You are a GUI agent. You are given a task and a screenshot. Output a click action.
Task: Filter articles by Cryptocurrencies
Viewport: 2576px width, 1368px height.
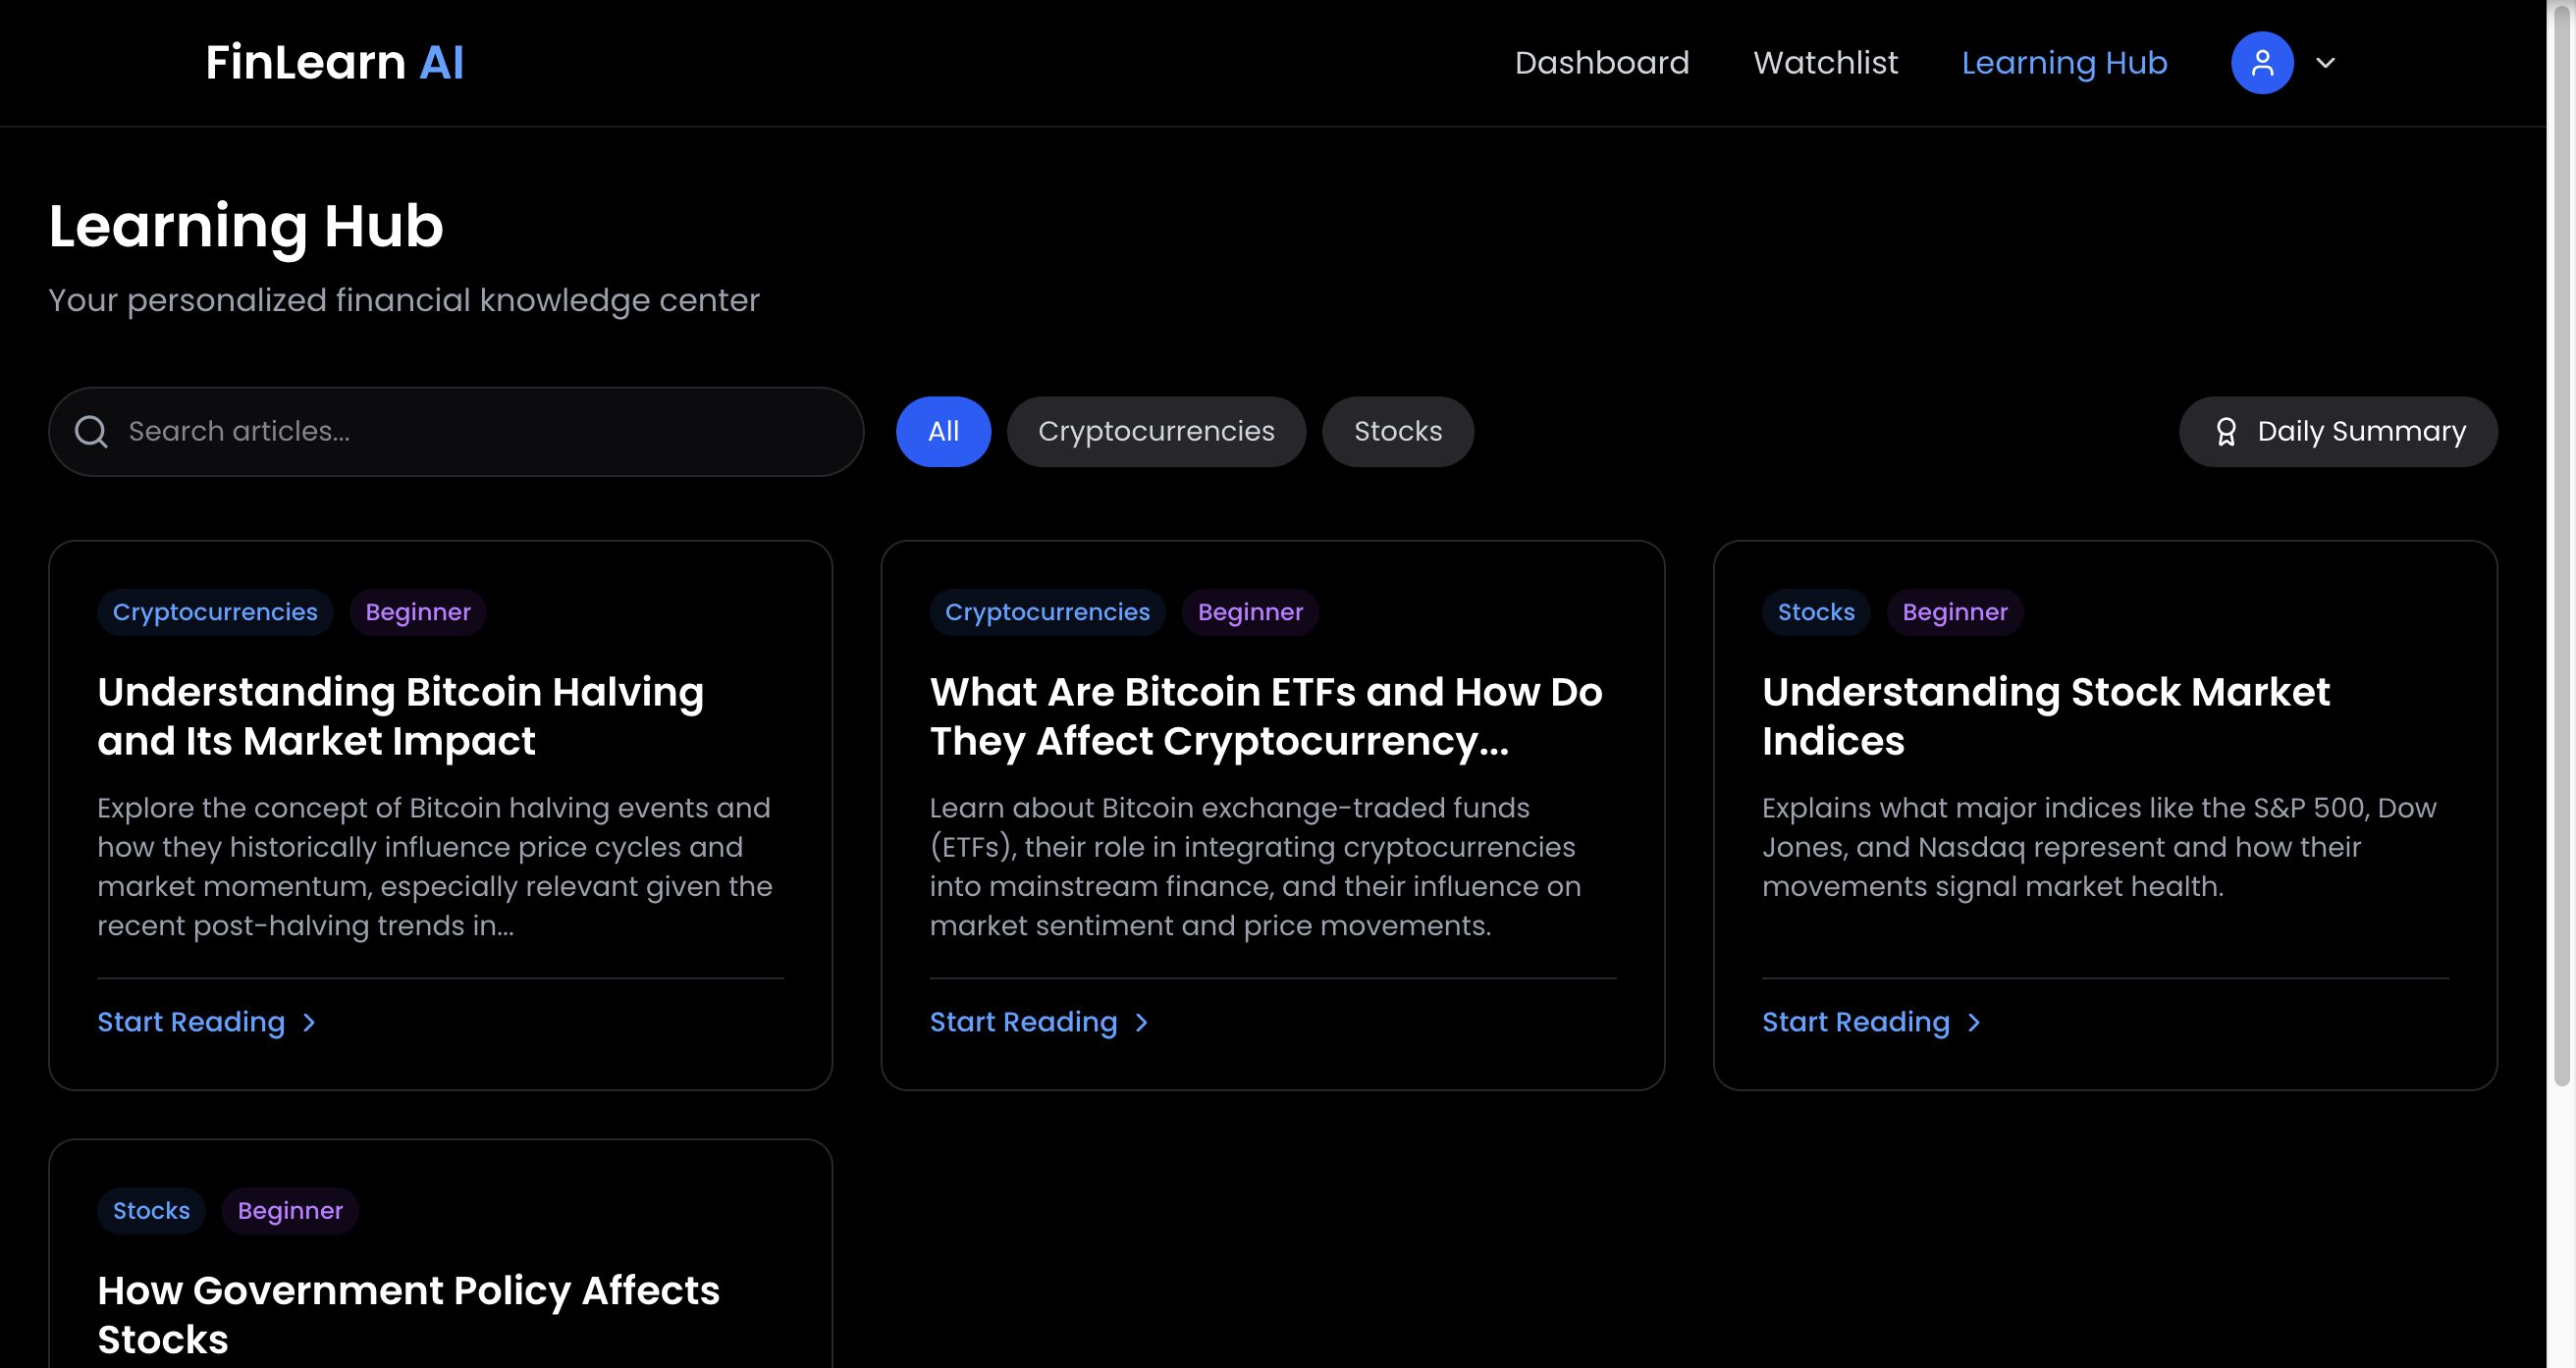[x=1155, y=432]
